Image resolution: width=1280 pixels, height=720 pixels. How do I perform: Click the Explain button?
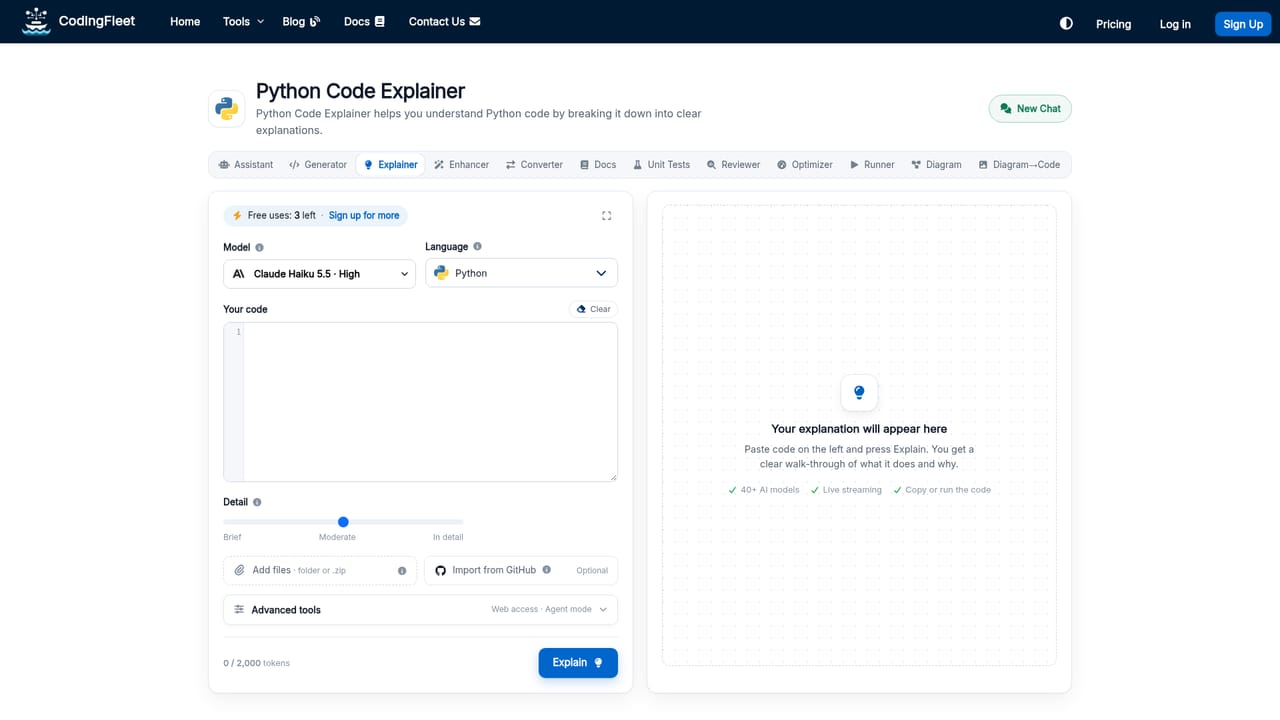coord(578,663)
